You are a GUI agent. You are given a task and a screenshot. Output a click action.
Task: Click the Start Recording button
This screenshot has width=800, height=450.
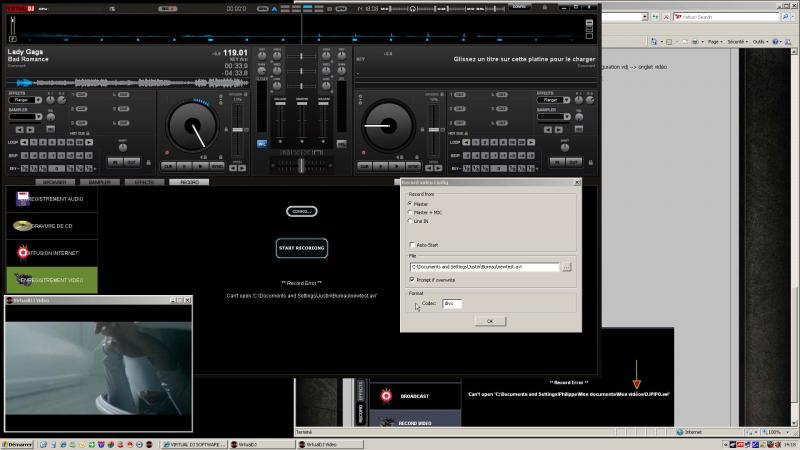[301, 247]
